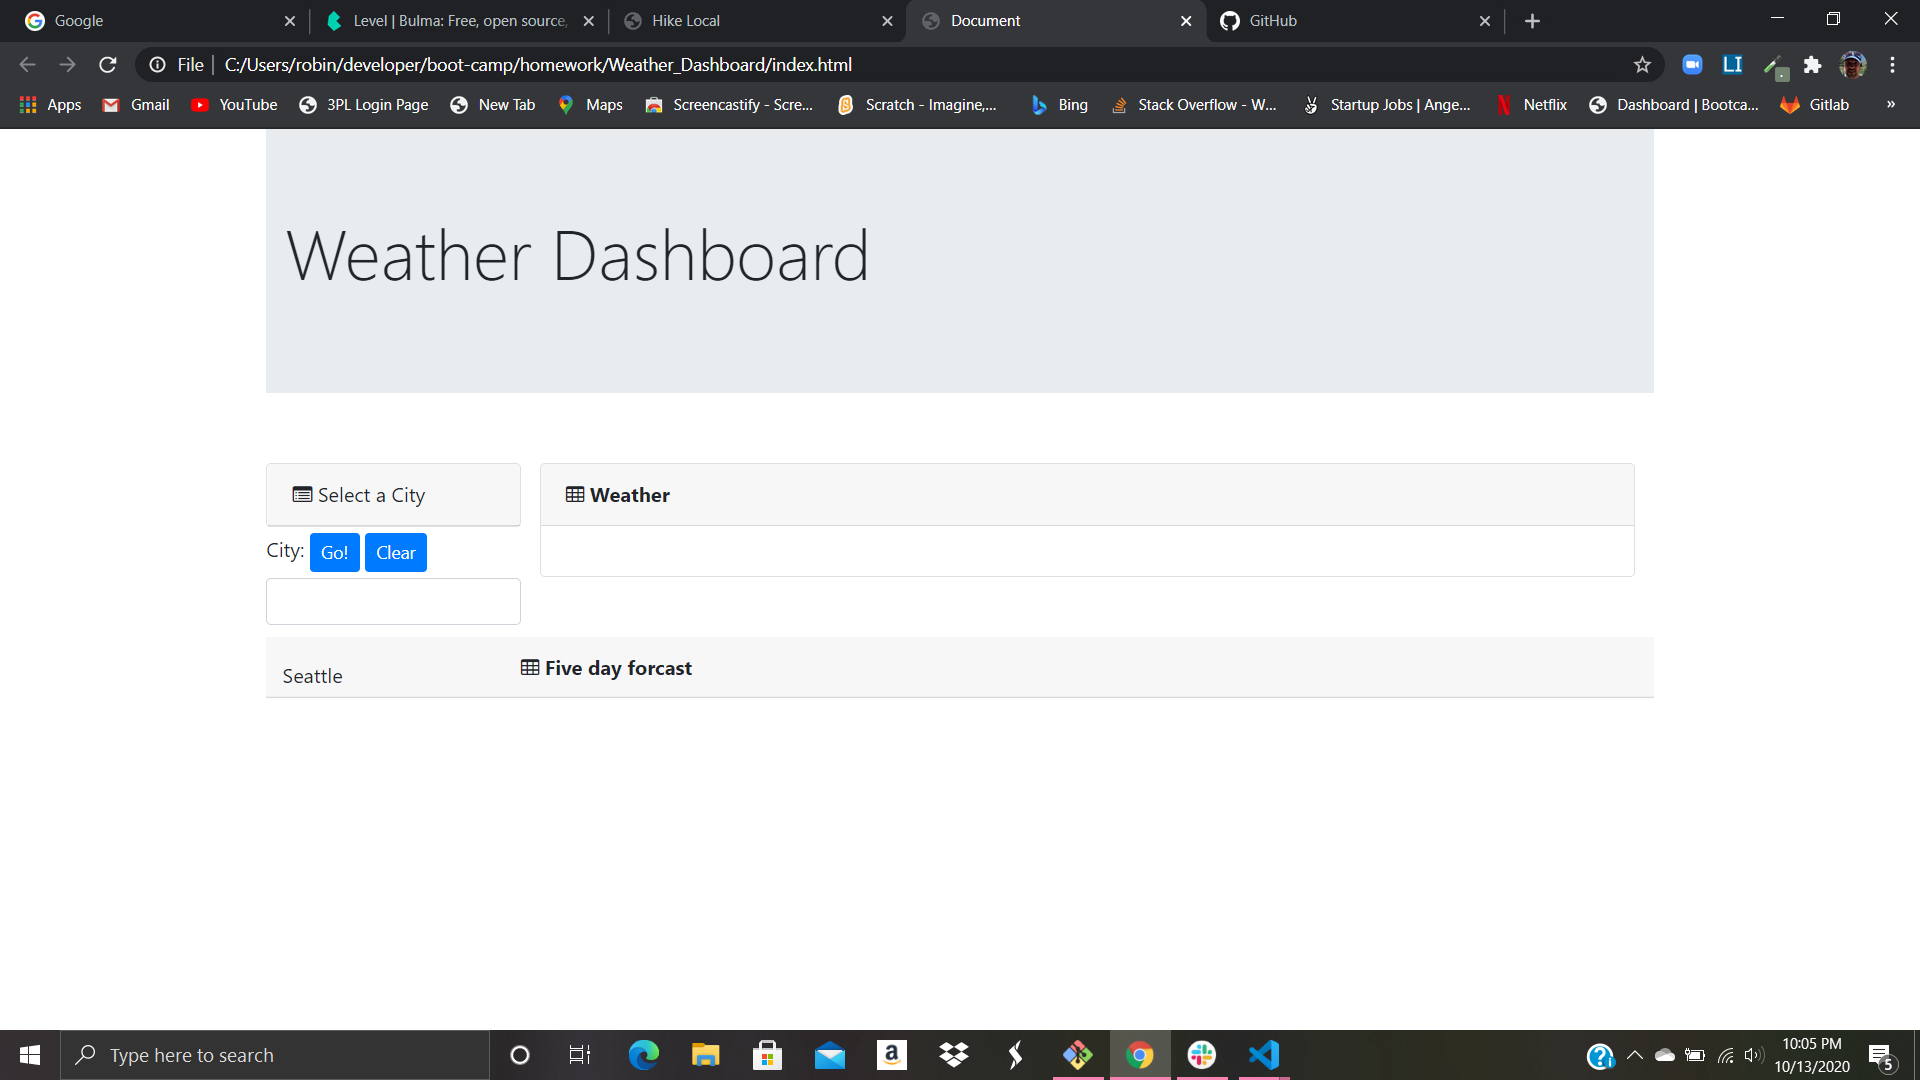Open Gmail bookmark

tap(136, 105)
